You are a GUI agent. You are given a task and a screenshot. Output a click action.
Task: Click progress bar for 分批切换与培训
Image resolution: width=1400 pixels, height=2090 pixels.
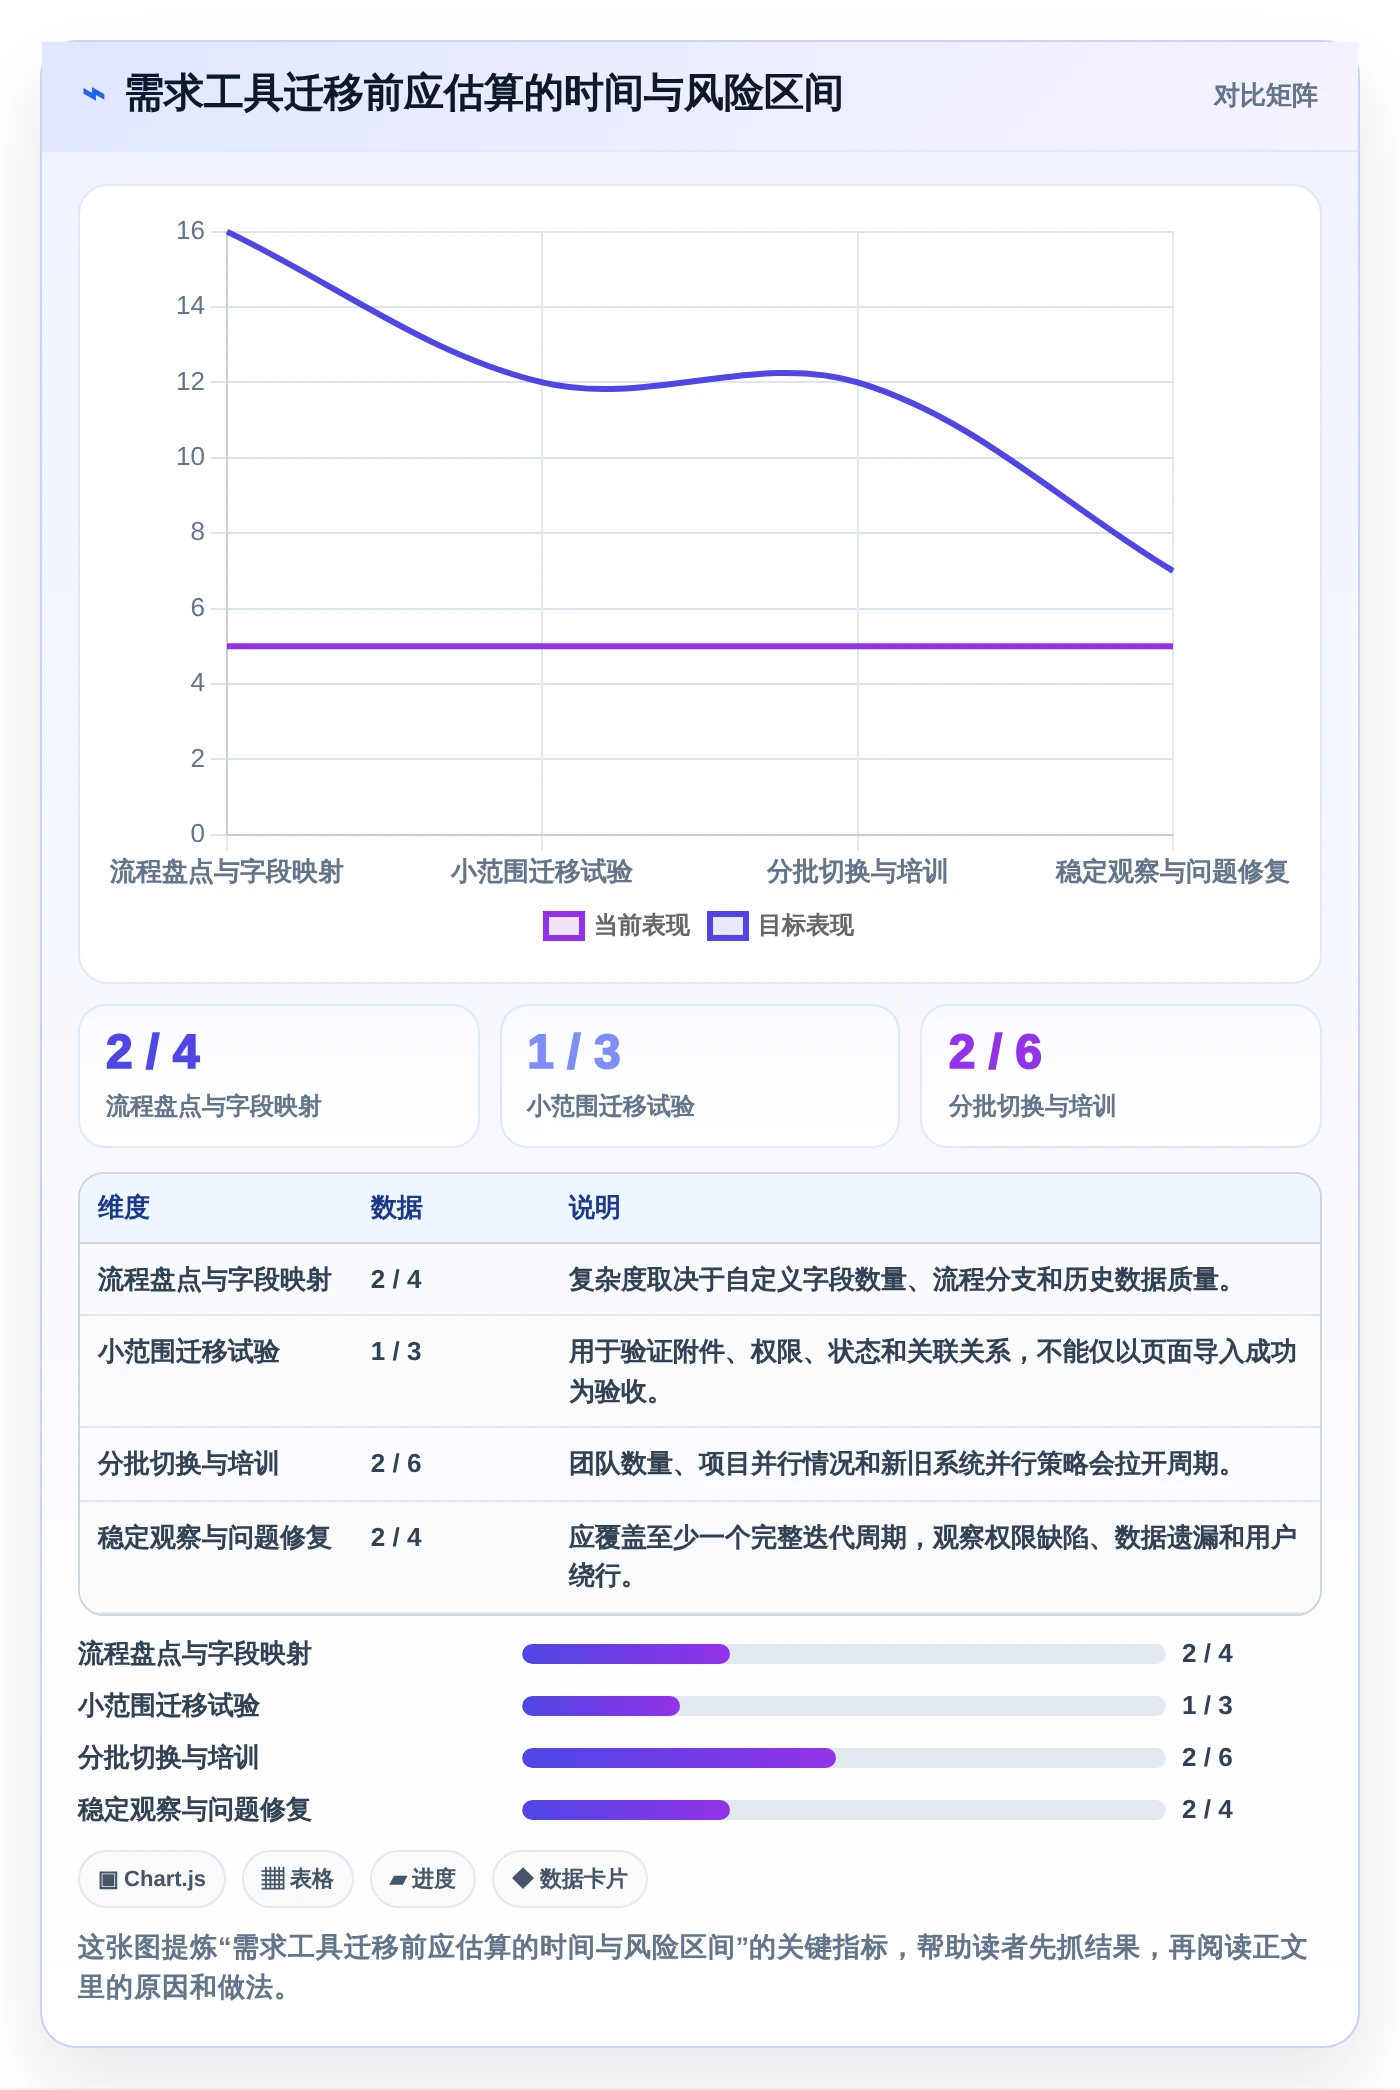click(844, 1758)
